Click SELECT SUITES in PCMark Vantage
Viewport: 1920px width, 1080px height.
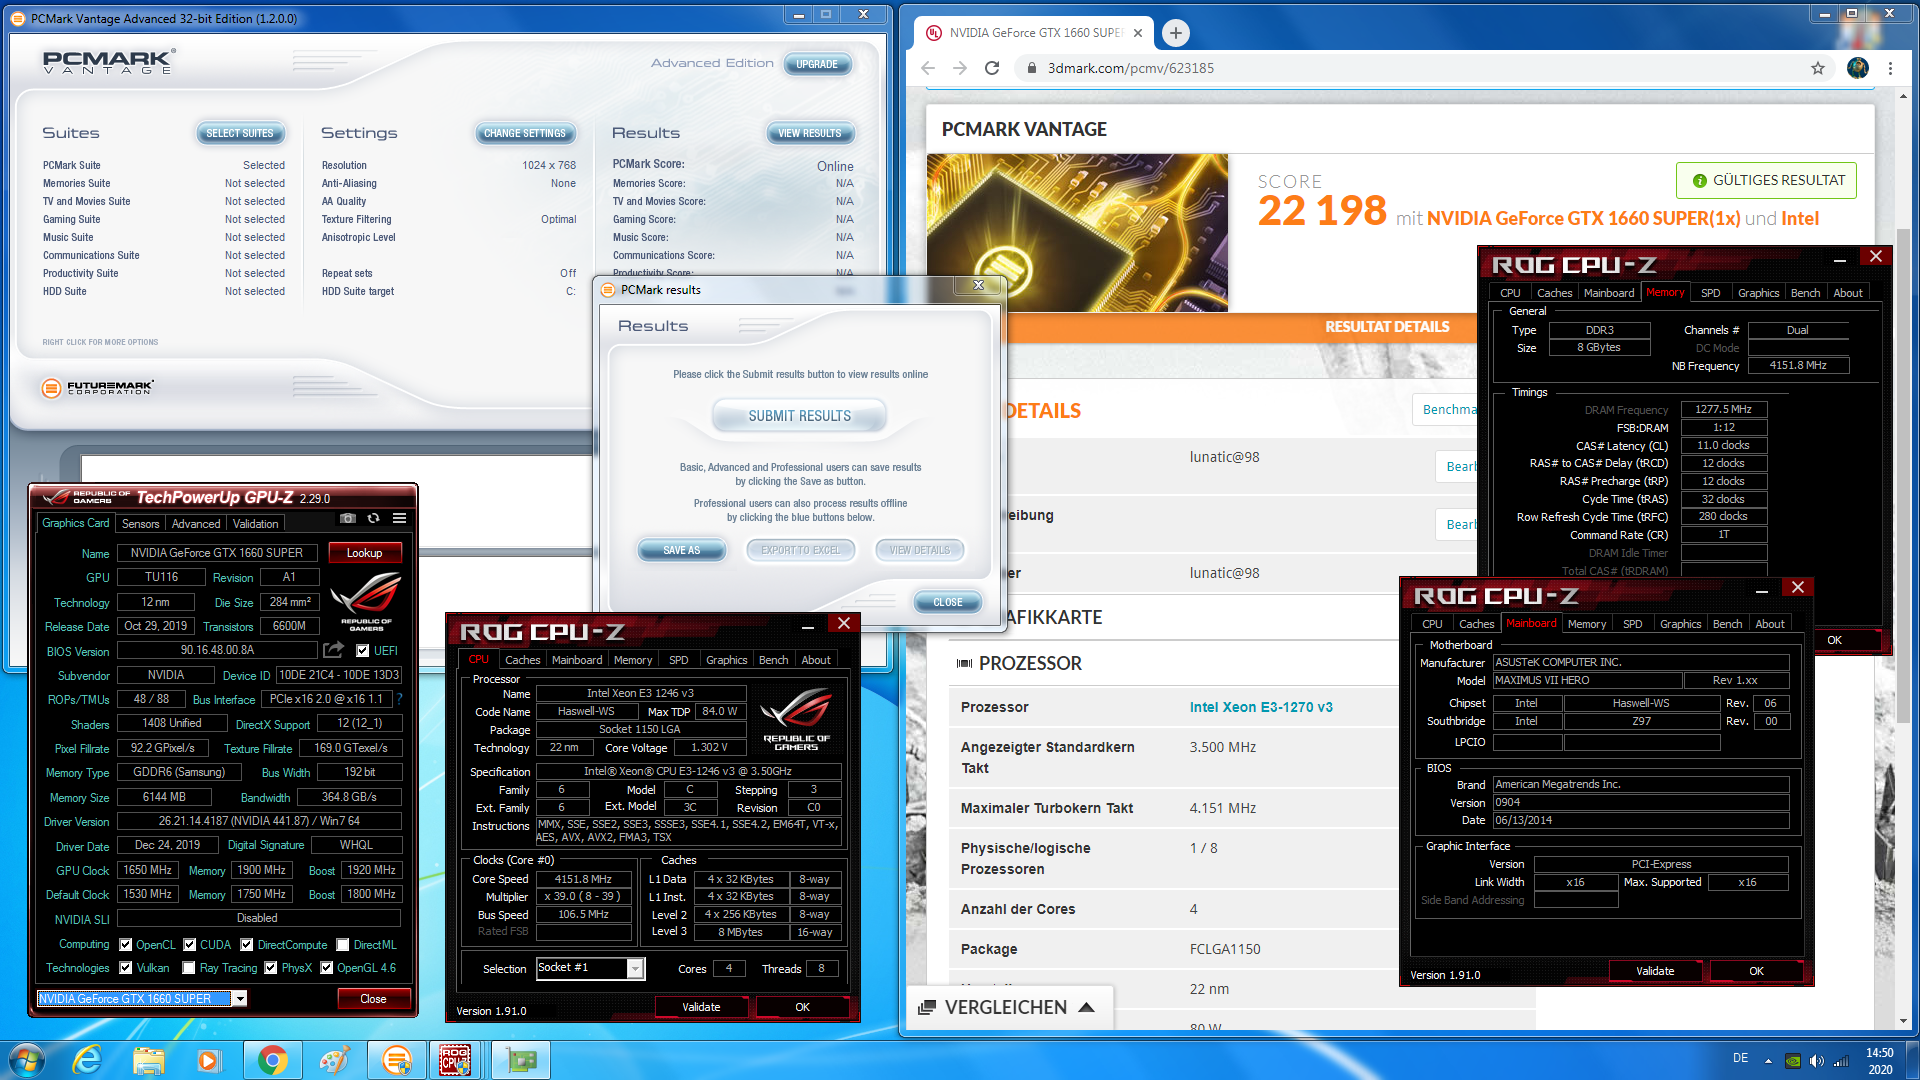pyautogui.click(x=239, y=133)
